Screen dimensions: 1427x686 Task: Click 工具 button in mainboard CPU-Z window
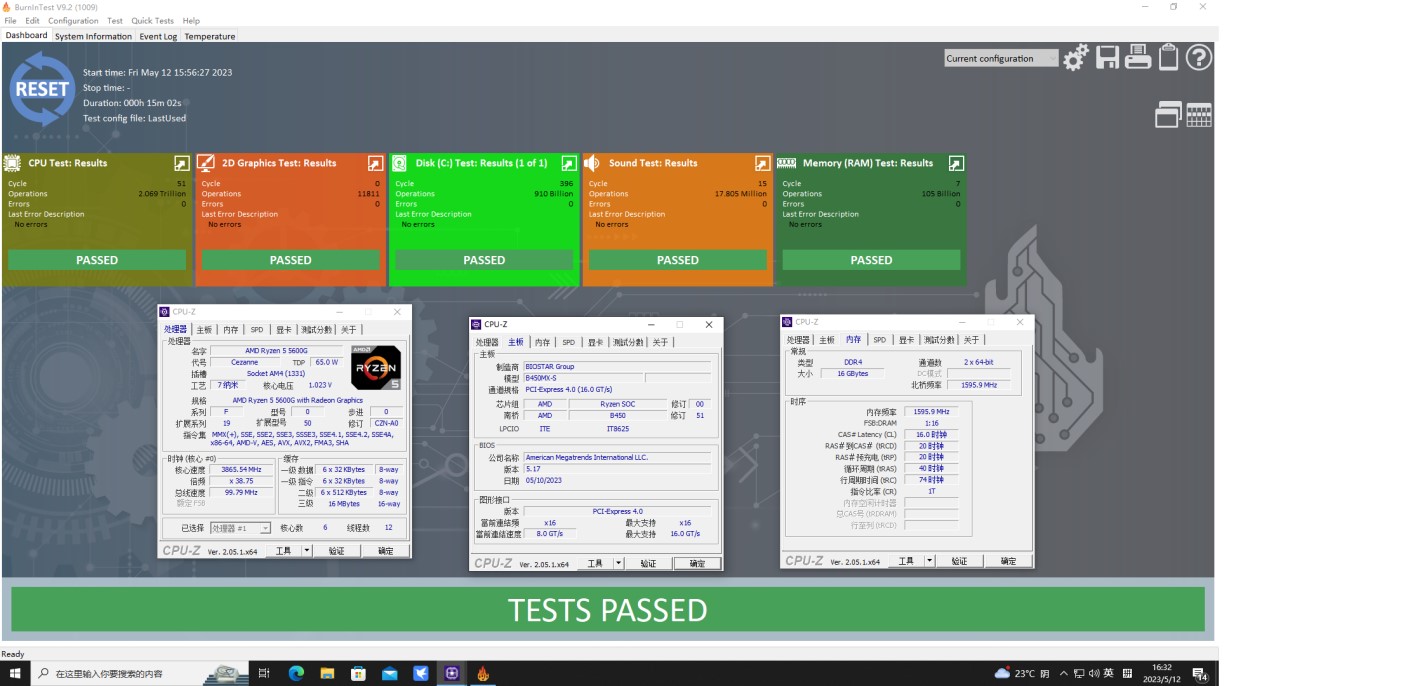(x=595, y=564)
